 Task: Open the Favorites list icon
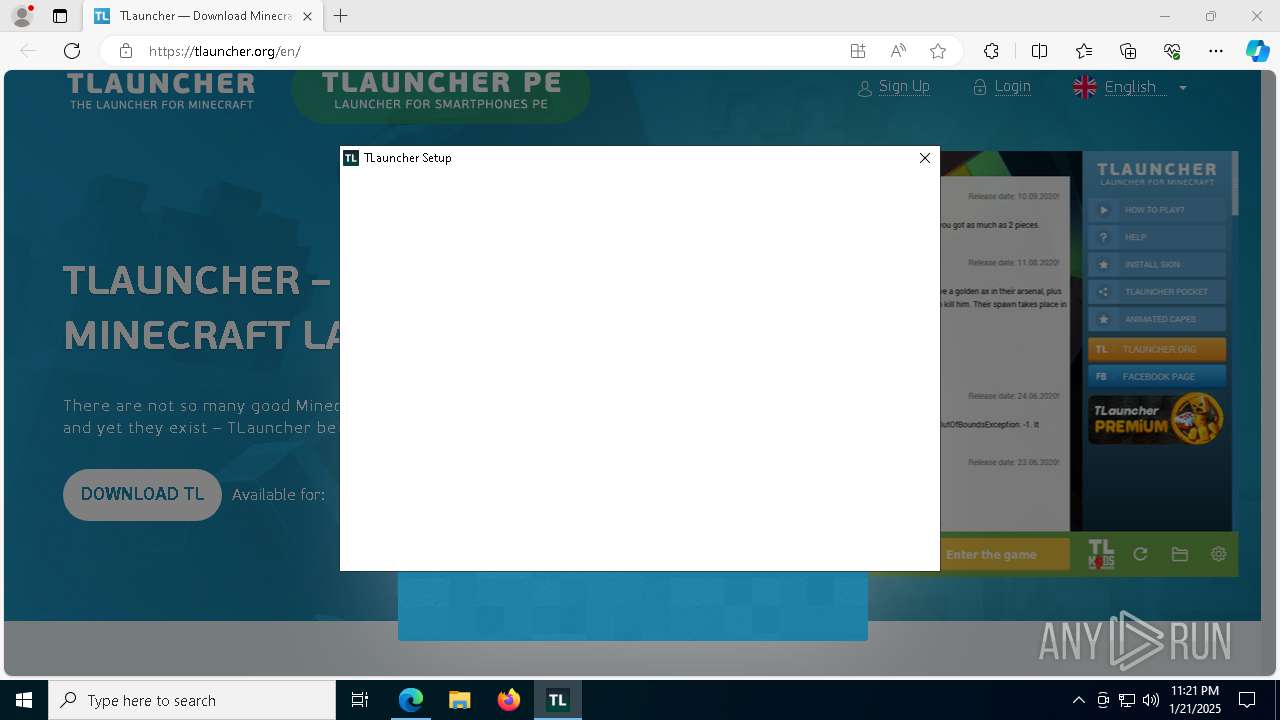tap(1084, 51)
